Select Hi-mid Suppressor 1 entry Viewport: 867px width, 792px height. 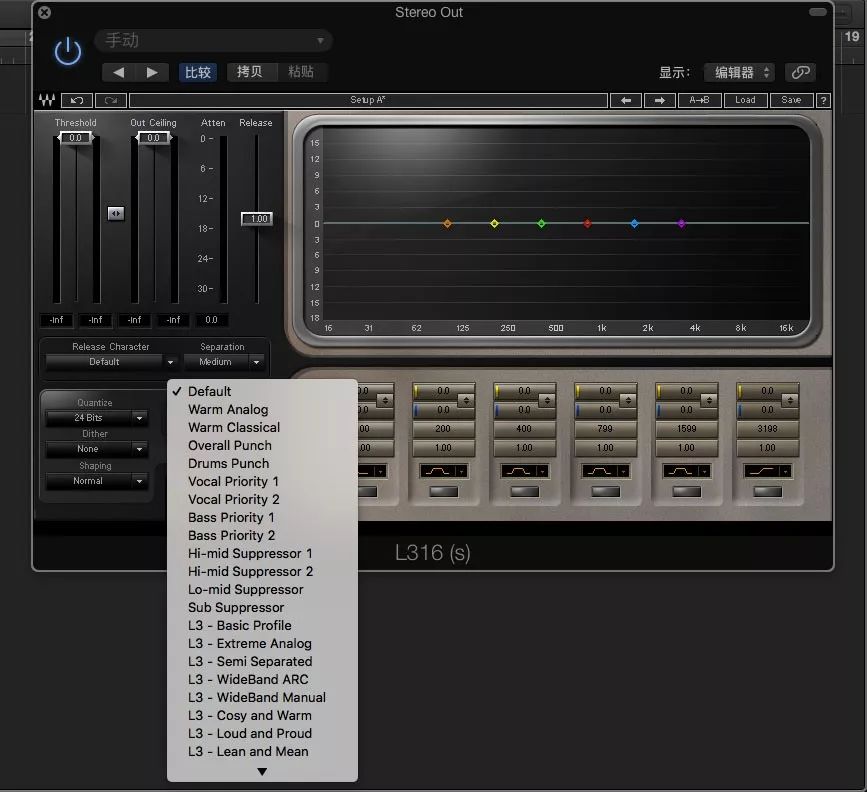point(262,554)
